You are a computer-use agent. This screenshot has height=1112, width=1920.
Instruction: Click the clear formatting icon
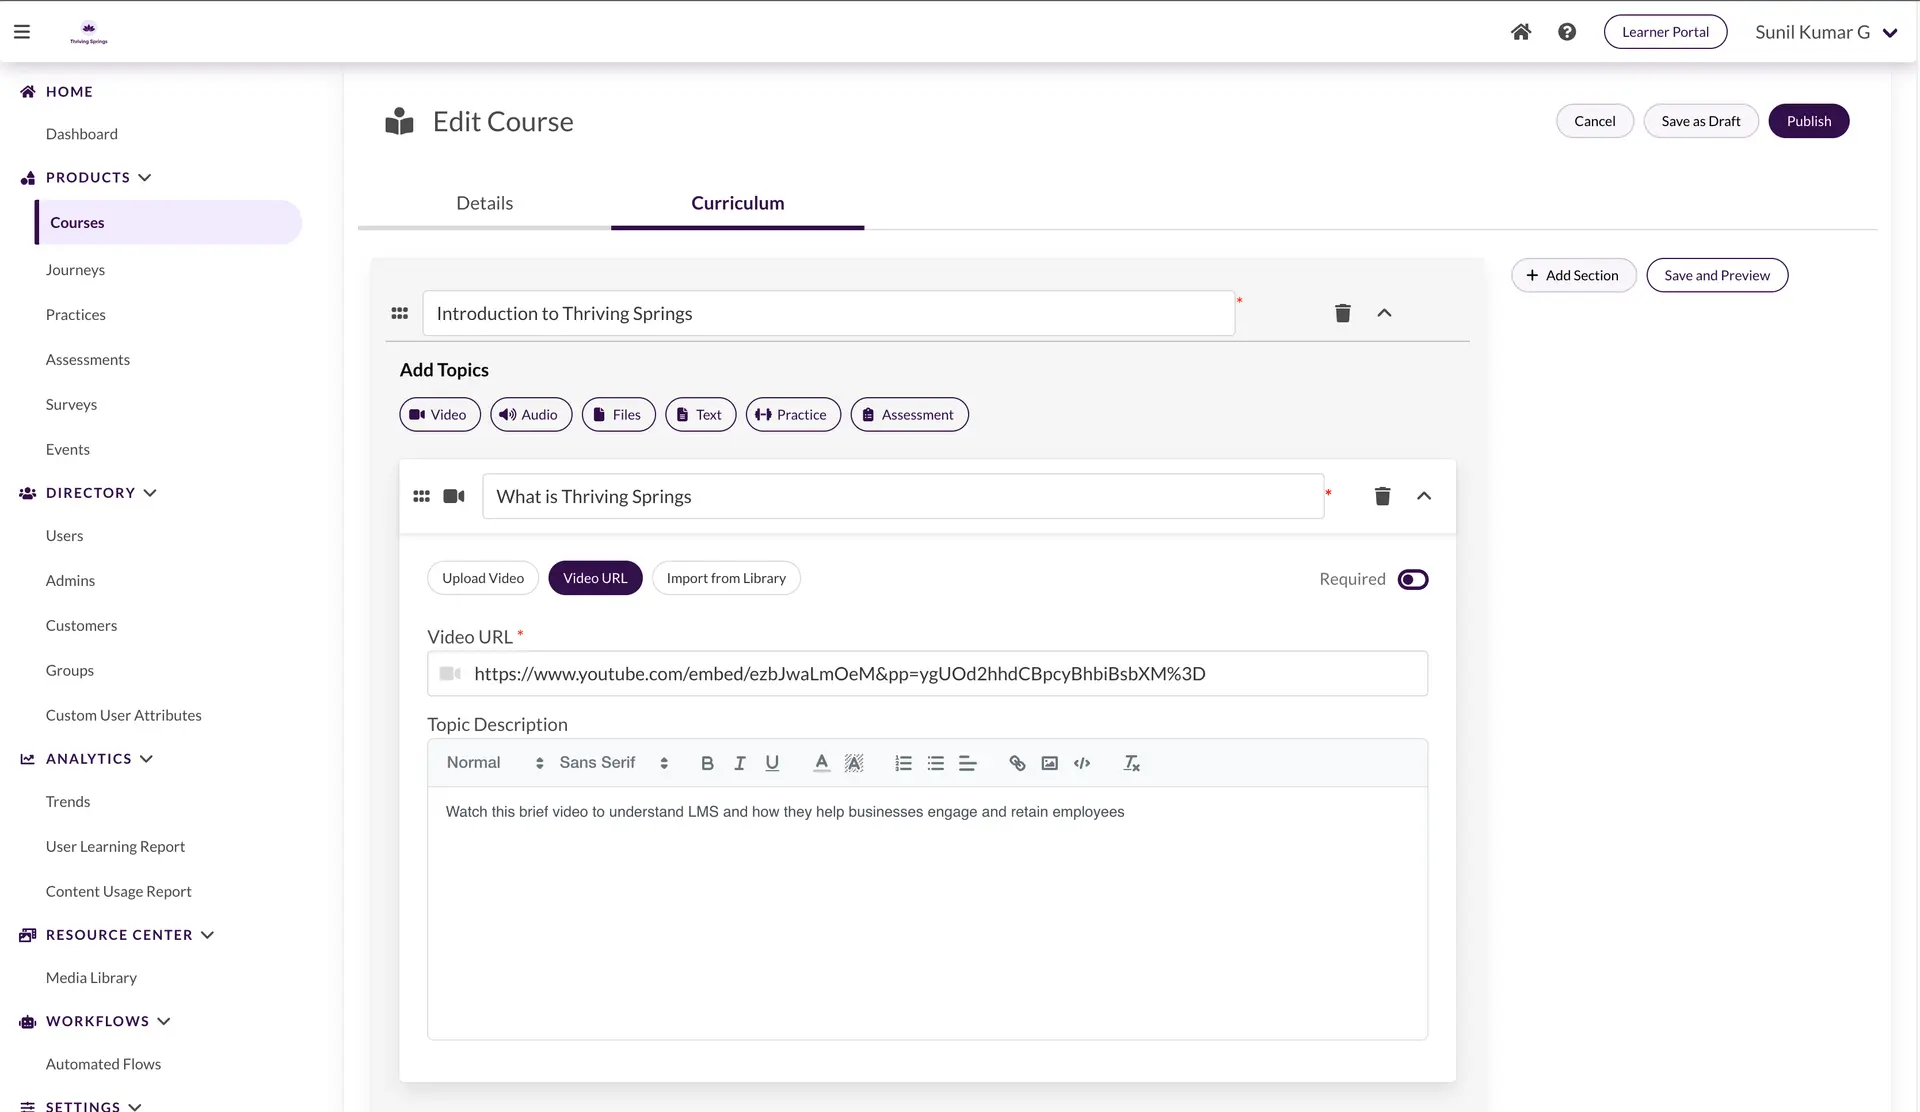(x=1131, y=763)
